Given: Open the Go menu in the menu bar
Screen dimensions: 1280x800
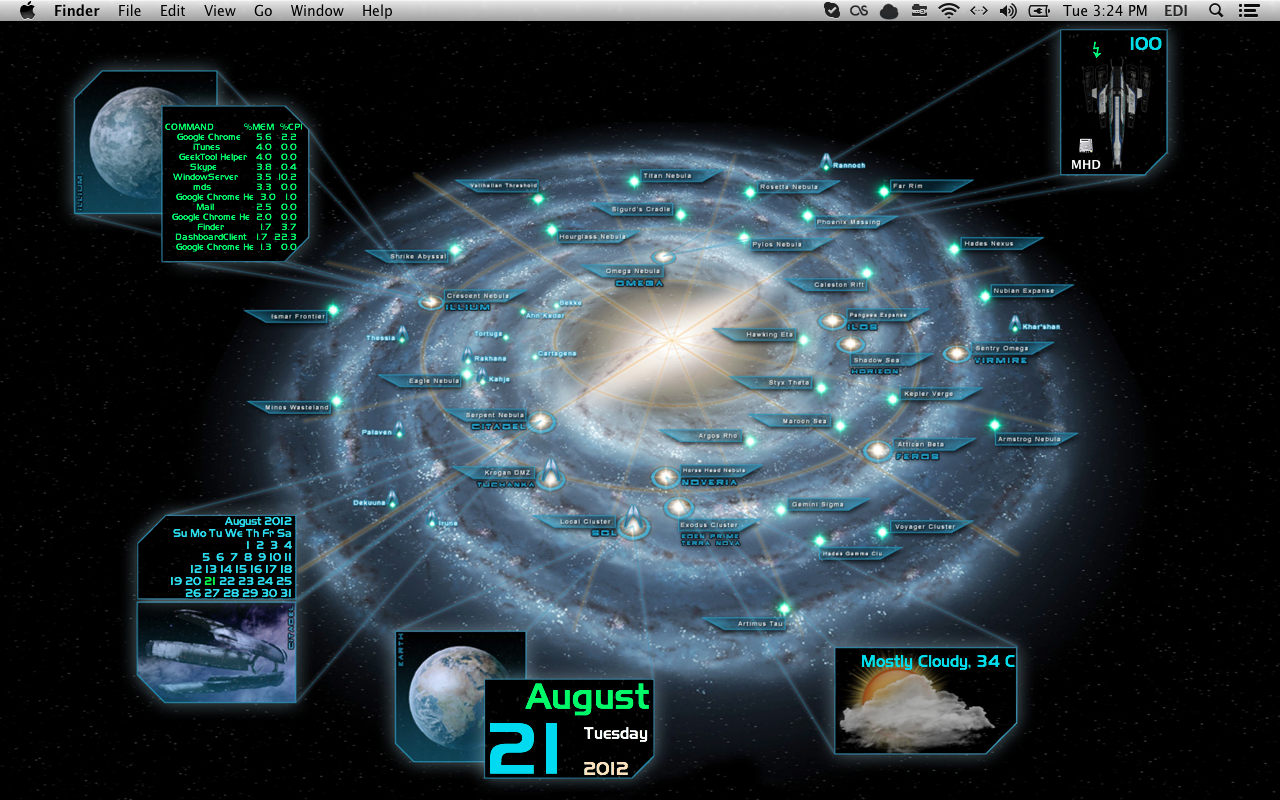Looking at the screenshot, I should pyautogui.click(x=262, y=10).
